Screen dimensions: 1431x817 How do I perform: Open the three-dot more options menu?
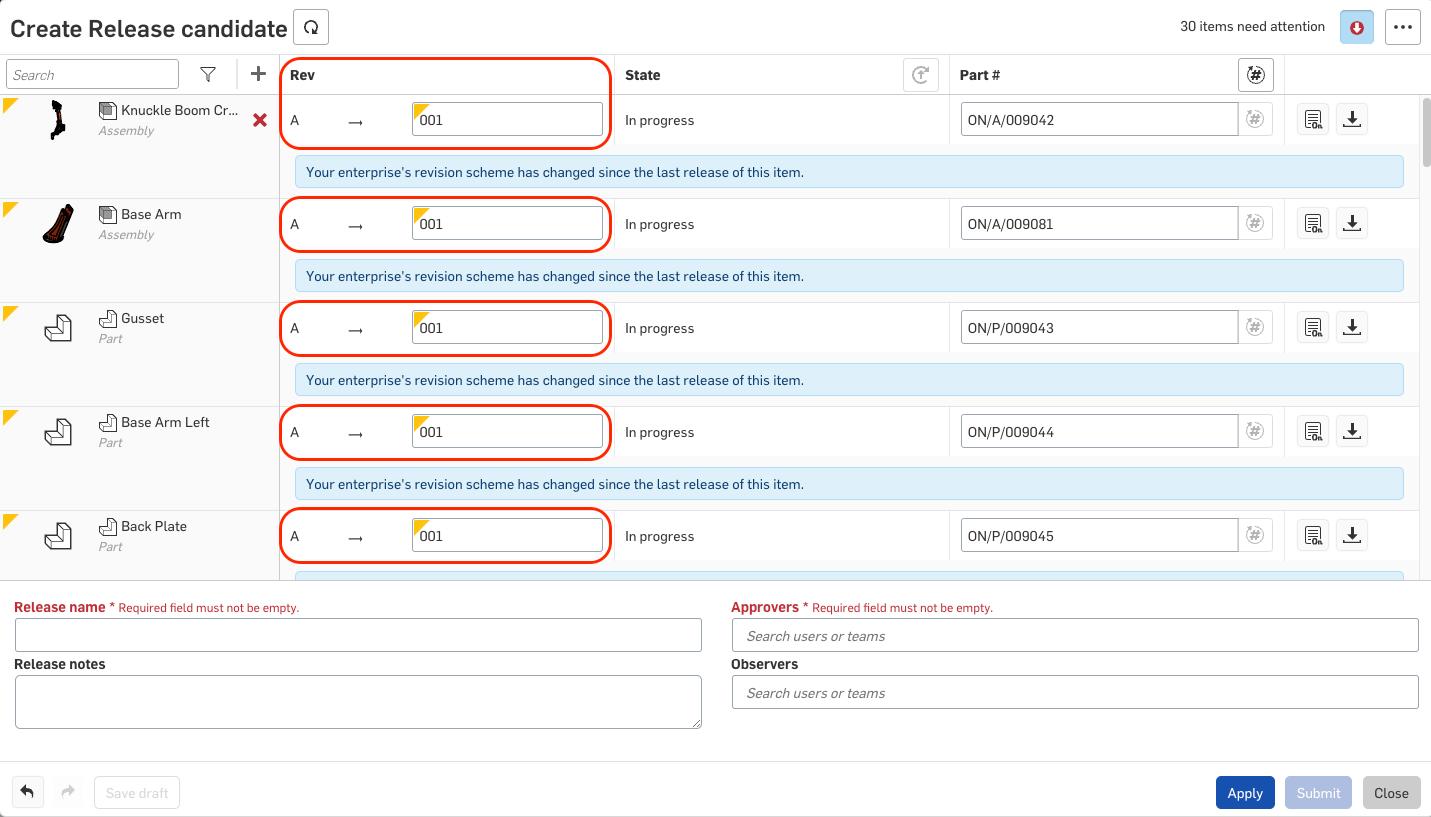coord(1403,27)
